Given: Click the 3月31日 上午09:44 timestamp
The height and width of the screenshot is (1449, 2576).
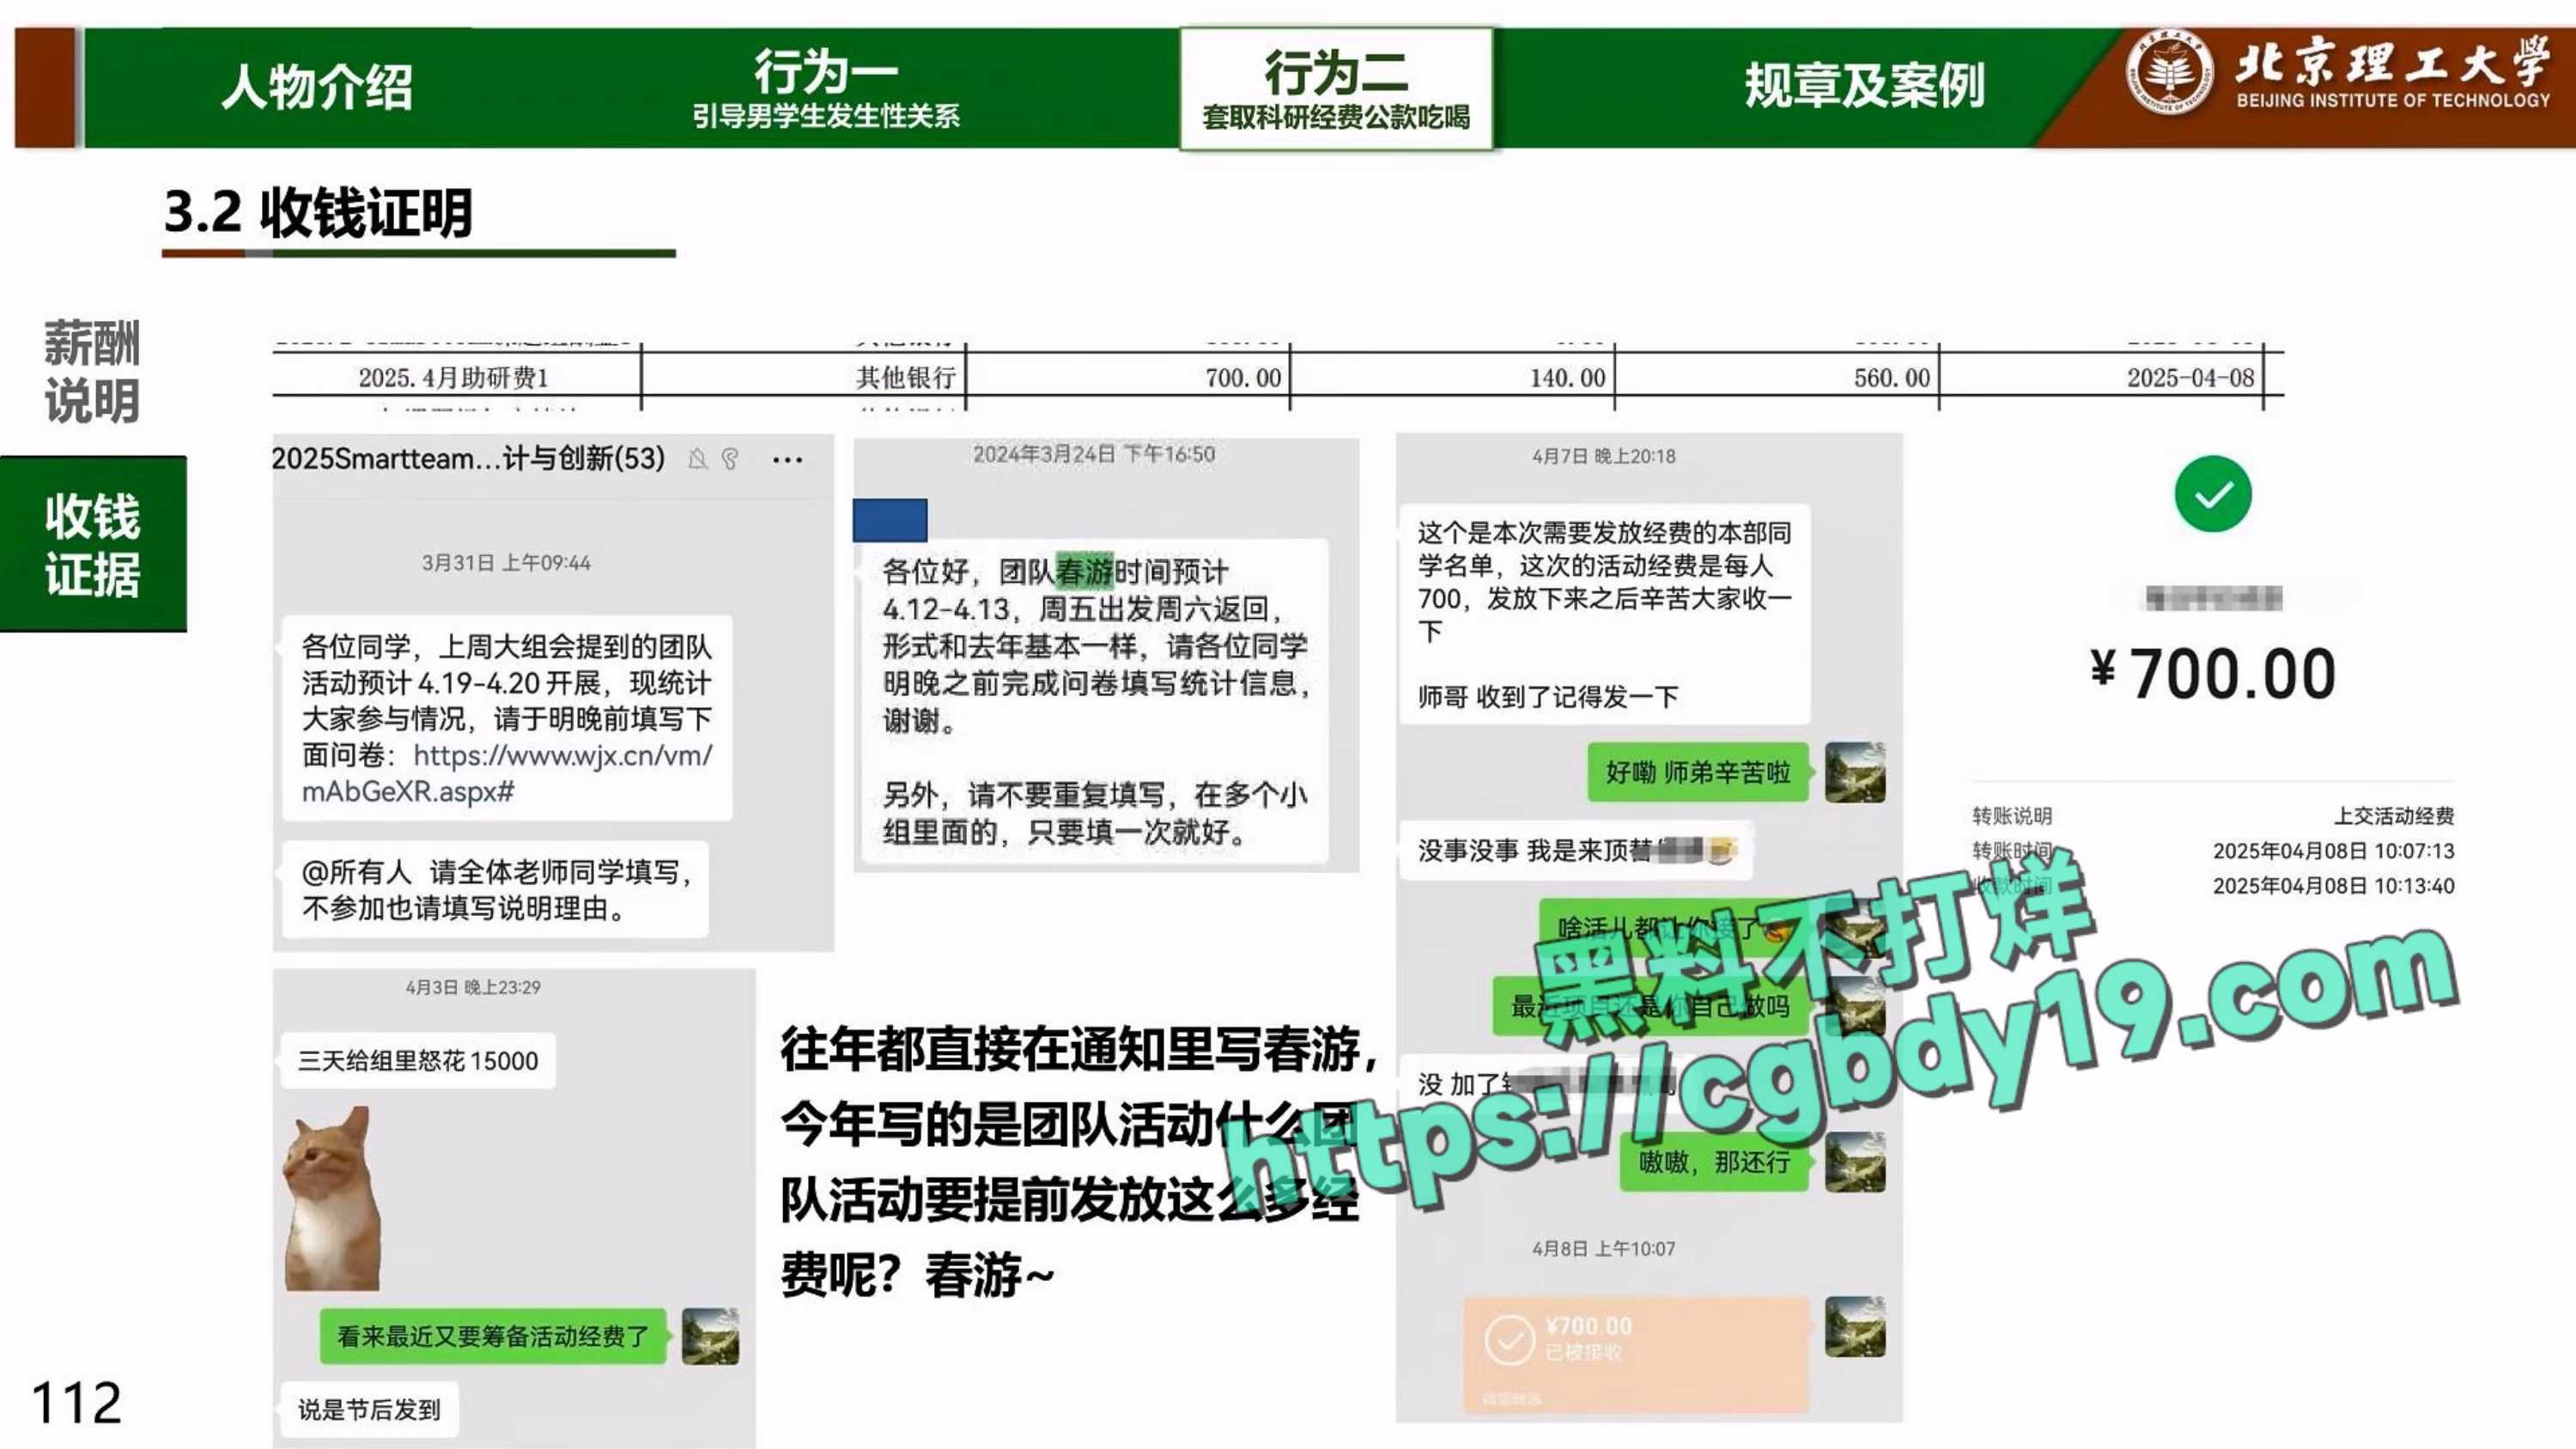Looking at the screenshot, I should (x=506, y=563).
